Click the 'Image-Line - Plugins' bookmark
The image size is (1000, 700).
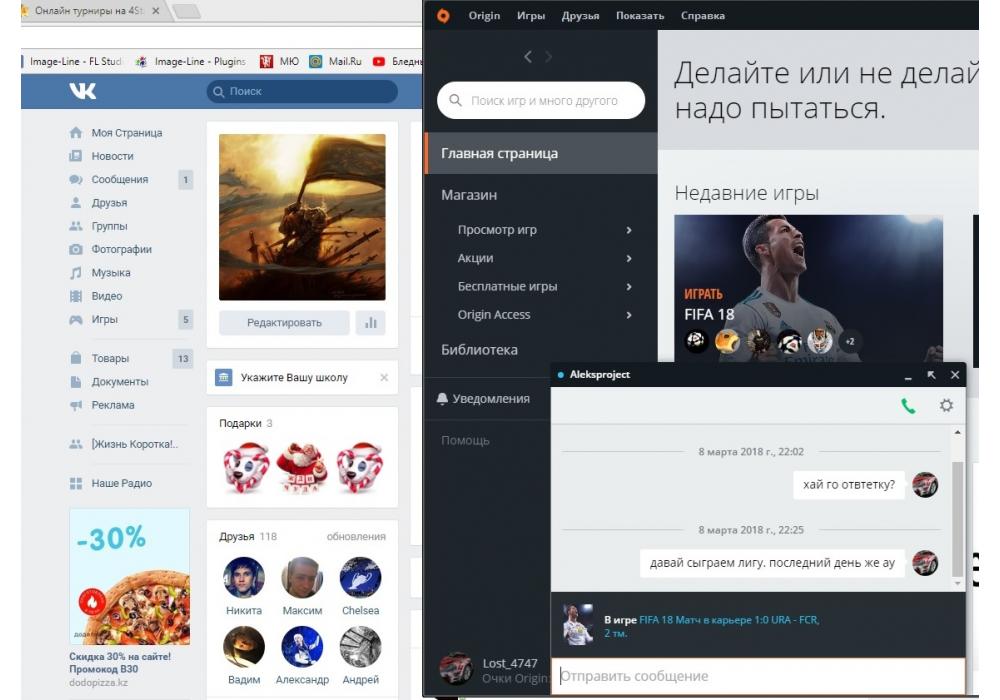(x=191, y=61)
